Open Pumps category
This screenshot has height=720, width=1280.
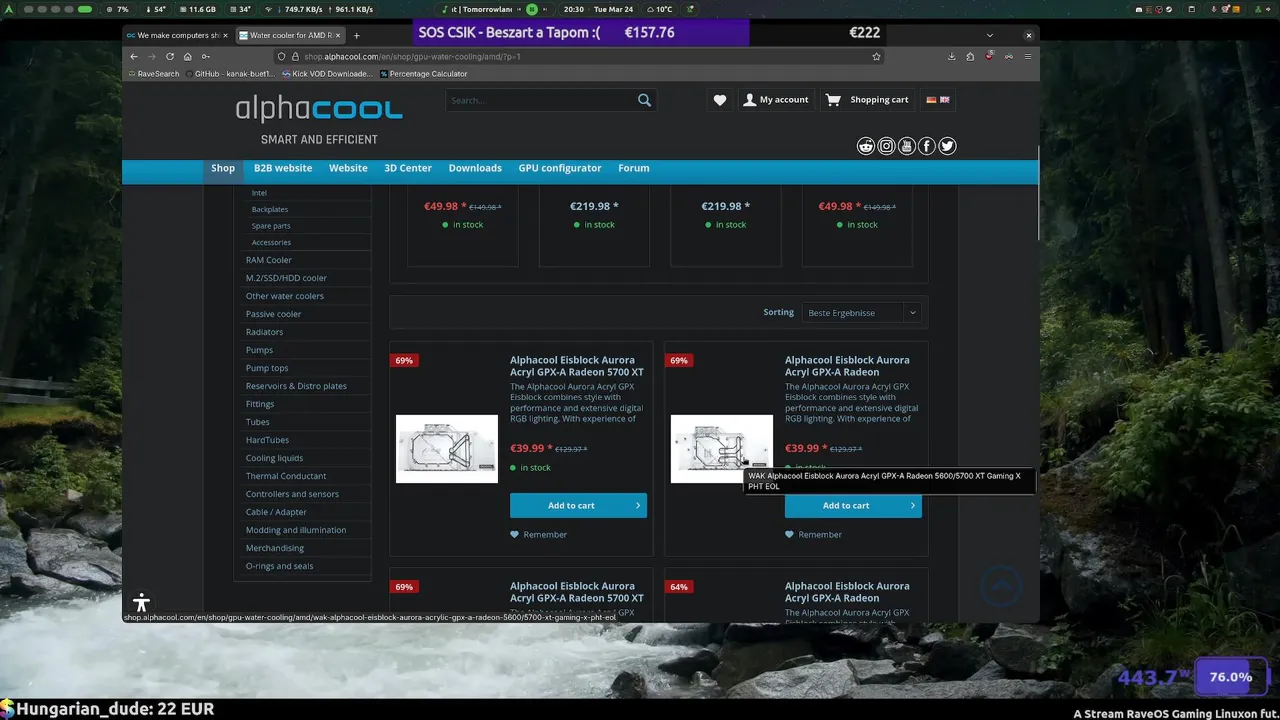[x=259, y=350]
